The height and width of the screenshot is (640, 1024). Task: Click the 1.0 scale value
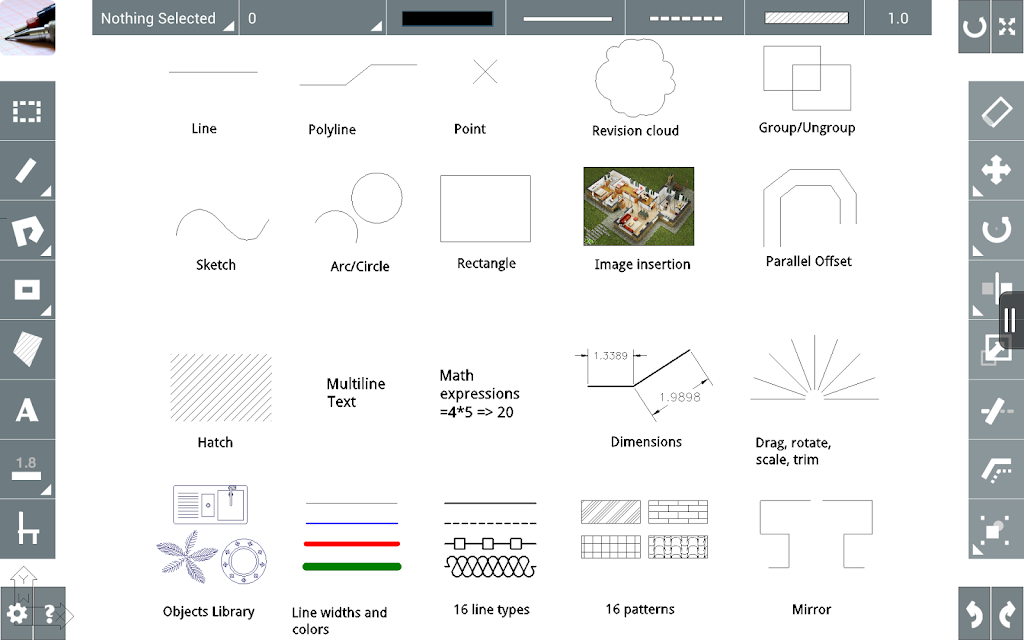click(898, 18)
